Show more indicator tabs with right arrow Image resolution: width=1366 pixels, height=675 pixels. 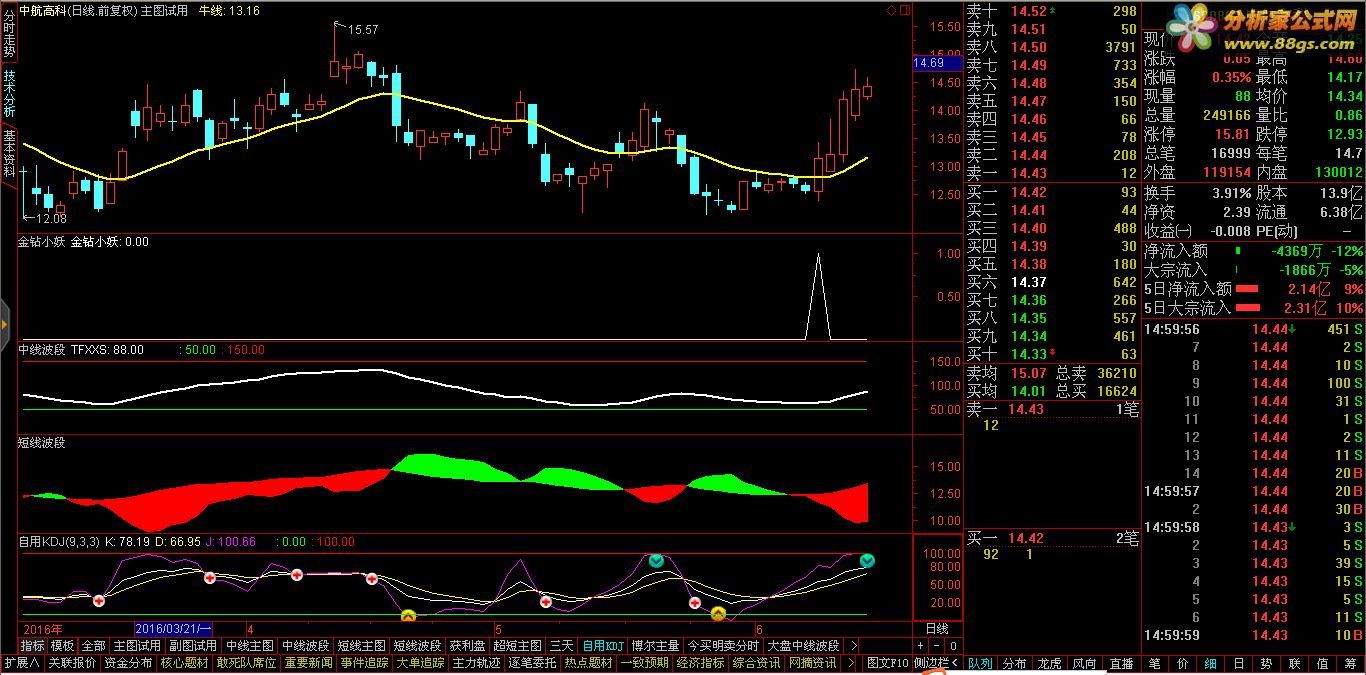click(x=853, y=646)
